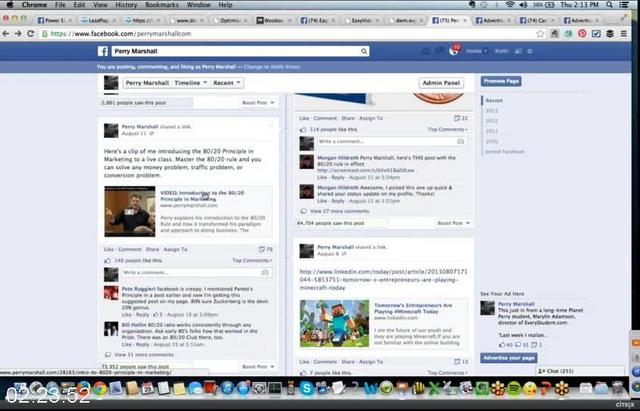640x411 pixels.
Task: Open the dropdown arrow next to Home
Action: [486, 51]
